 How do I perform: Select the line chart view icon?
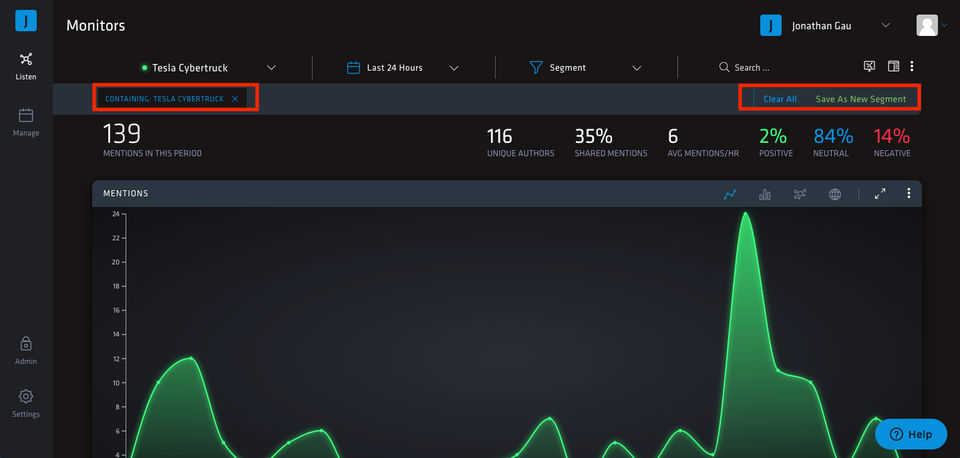pos(729,194)
